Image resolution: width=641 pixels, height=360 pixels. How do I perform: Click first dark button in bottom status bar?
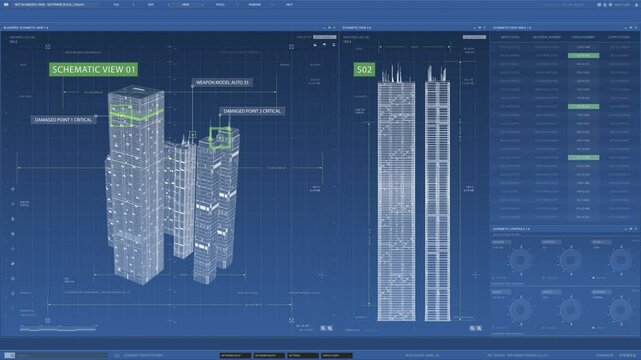point(235,356)
